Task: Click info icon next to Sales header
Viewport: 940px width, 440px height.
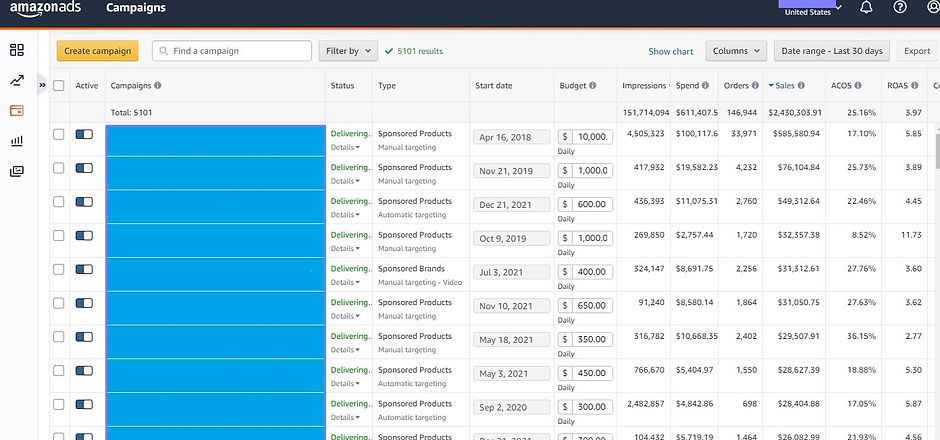Action: [801, 86]
